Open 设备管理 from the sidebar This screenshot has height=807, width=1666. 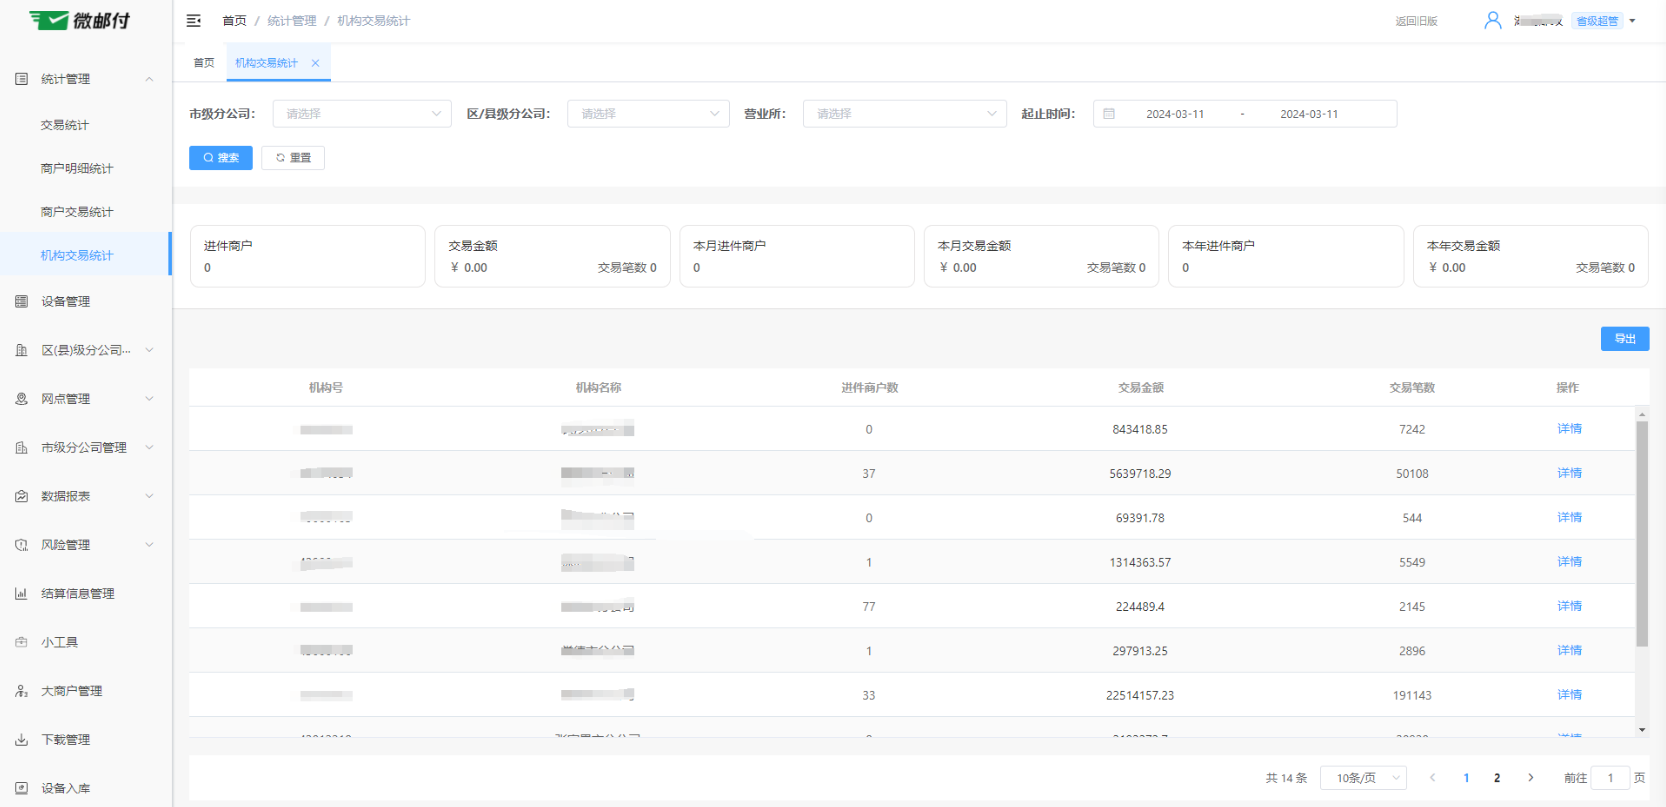(x=66, y=302)
